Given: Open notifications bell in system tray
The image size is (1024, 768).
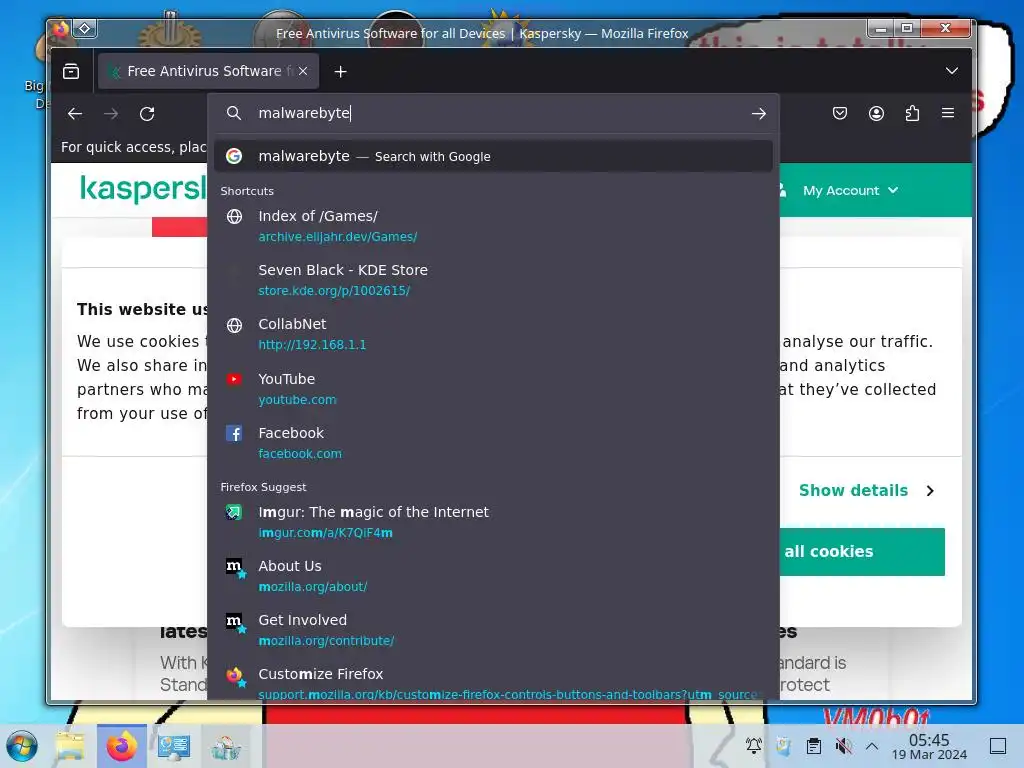Looking at the screenshot, I should click(754, 746).
